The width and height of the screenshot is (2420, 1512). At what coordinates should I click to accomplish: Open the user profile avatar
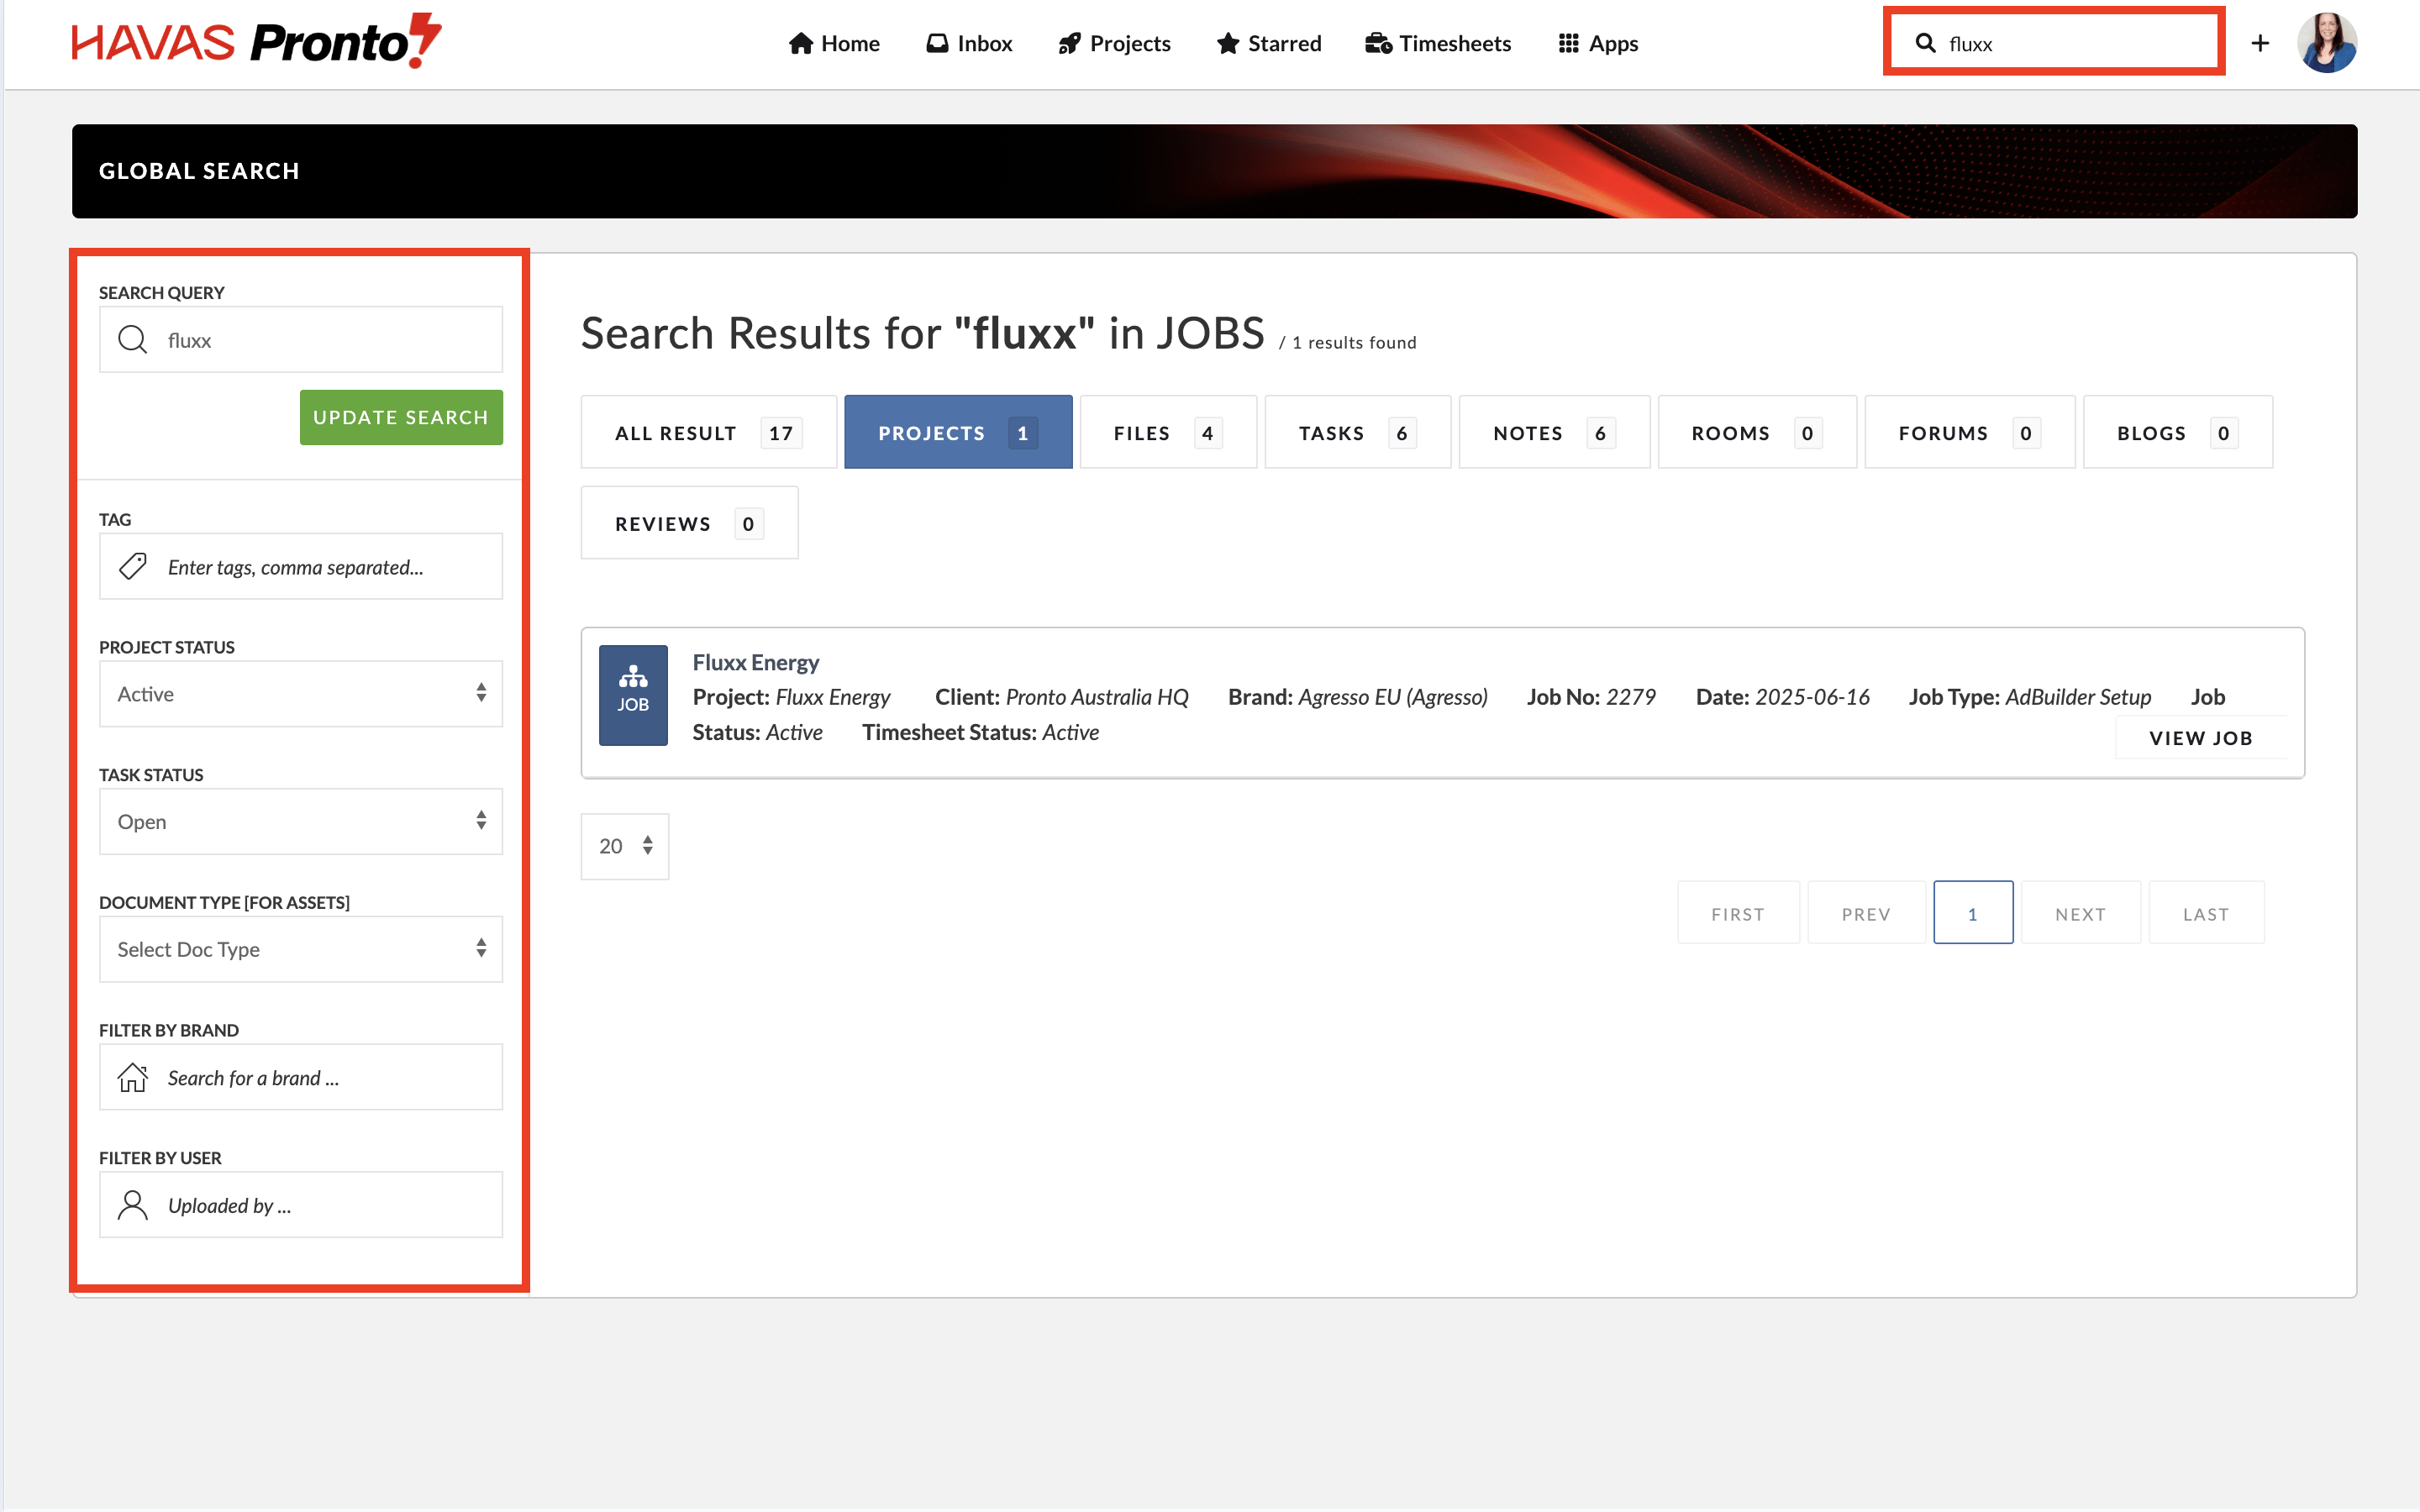[x=2326, y=43]
